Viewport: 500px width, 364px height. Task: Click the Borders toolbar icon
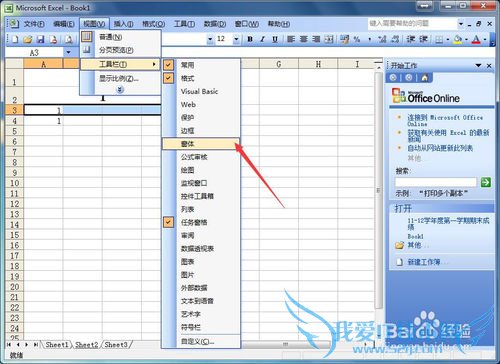(x=439, y=40)
